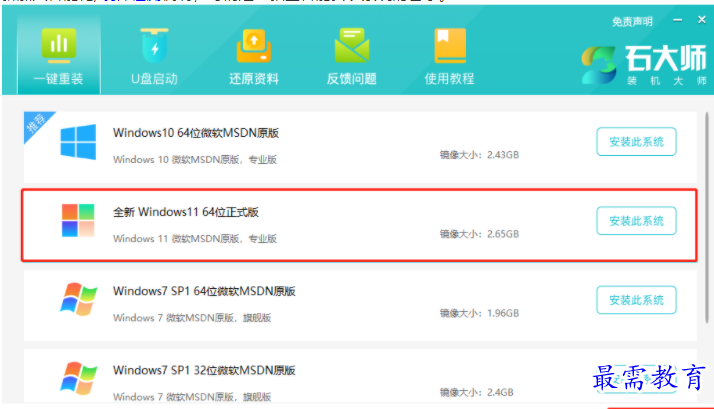Click 镜像大小: 1.96GB text
This screenshot has height=409, width=714.
(x=479, y=313)
